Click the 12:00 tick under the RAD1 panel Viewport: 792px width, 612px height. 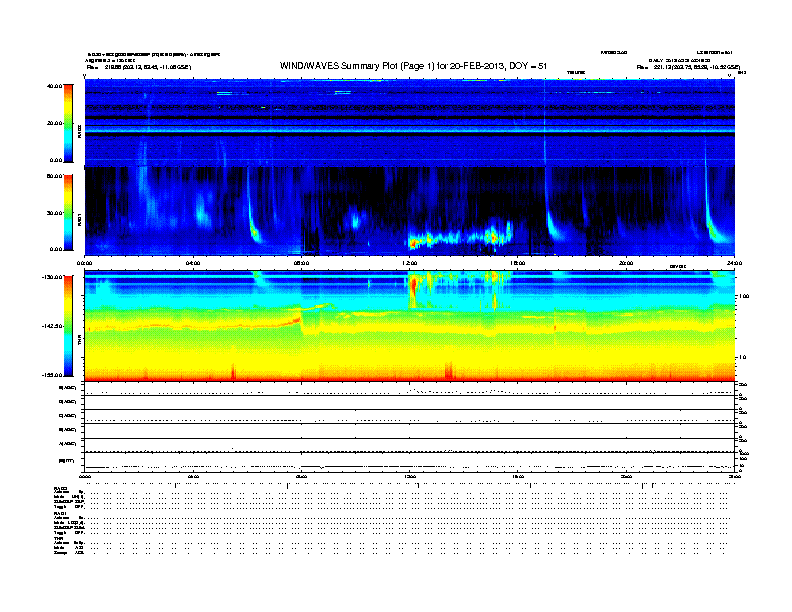[x=410, y=263]
